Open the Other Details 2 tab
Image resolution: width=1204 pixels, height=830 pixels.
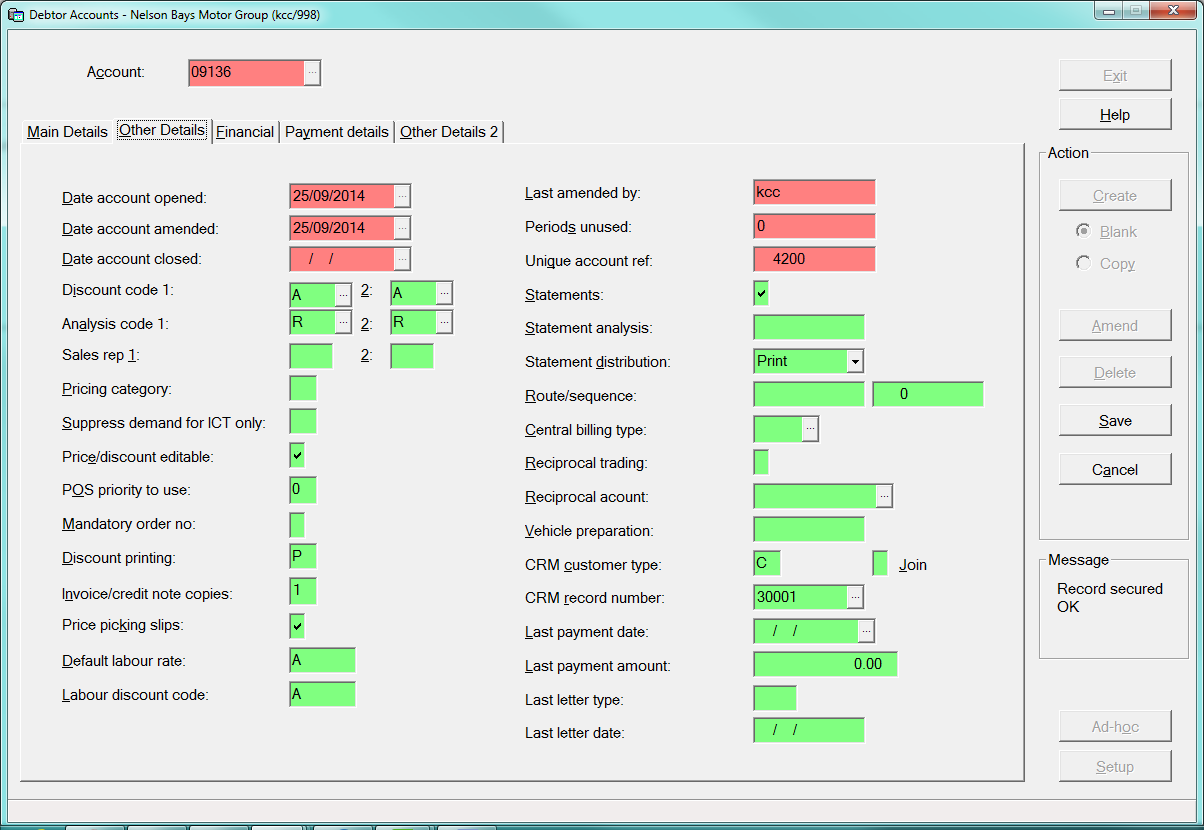pos(449,132)
